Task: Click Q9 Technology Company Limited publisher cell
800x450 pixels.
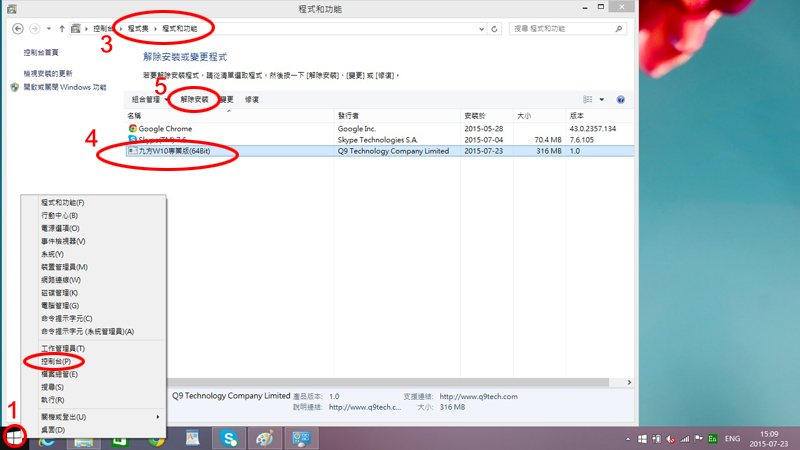Action: (x=393, y=151)
